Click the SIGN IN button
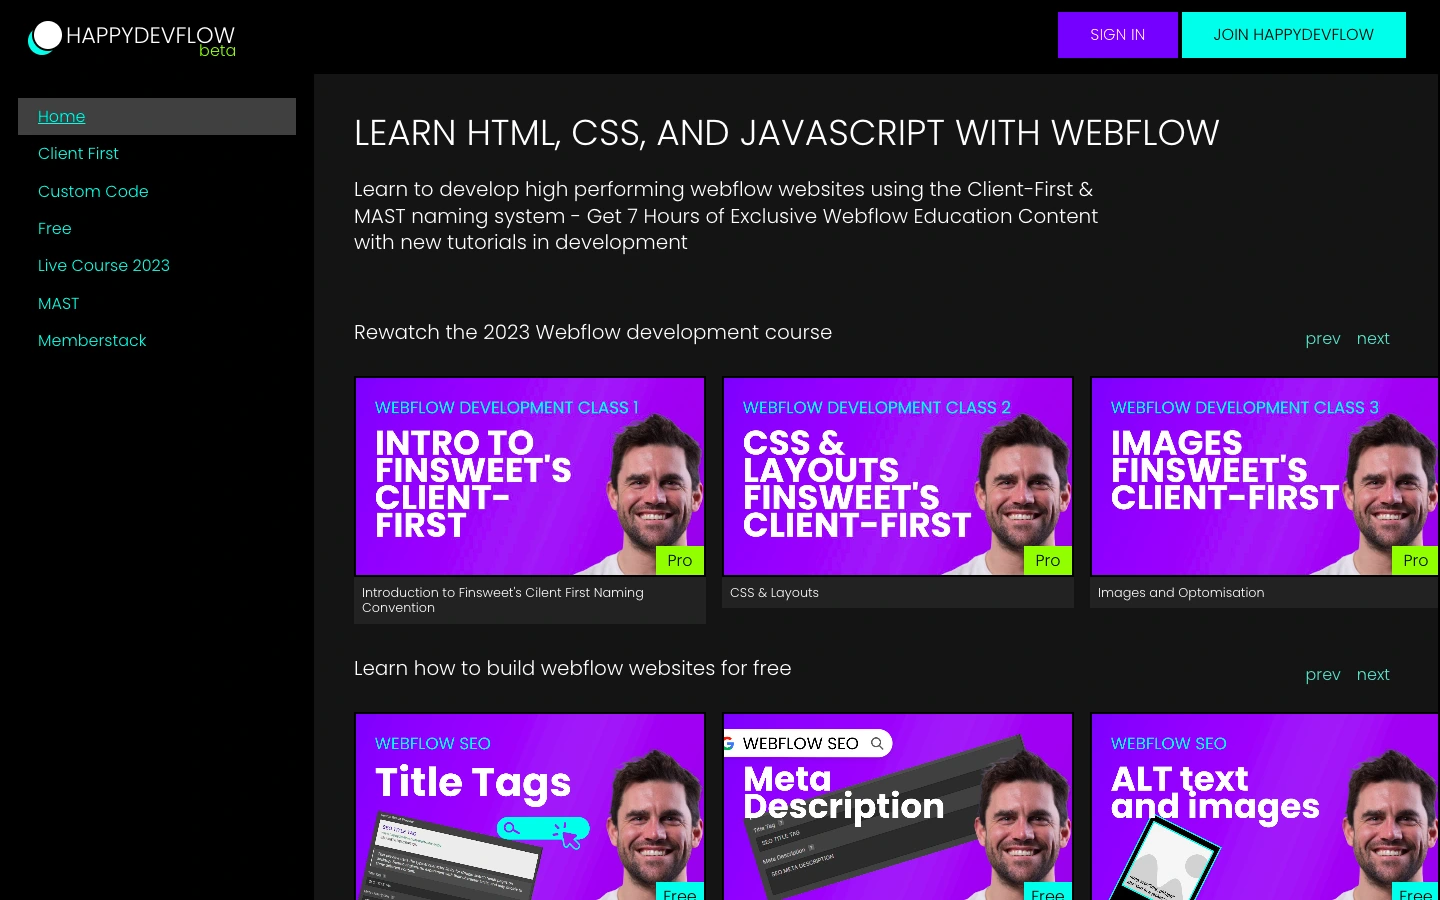The image size is (1440, 900). 1117,35
